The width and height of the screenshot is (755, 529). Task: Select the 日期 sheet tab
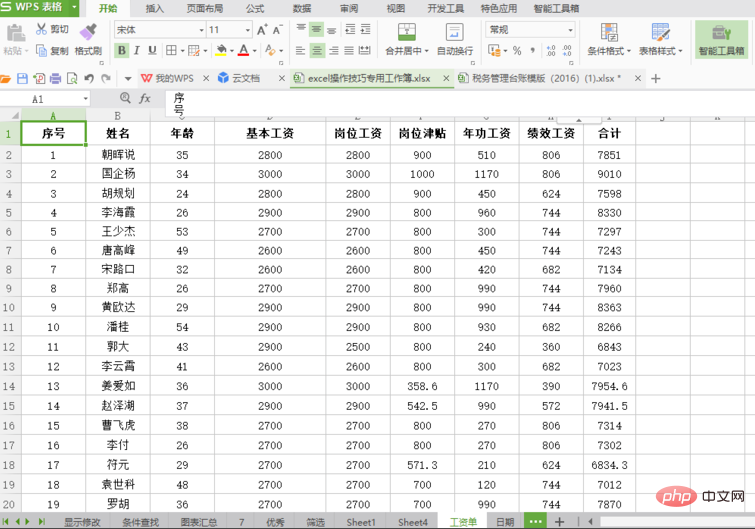(x=505, y=522)
